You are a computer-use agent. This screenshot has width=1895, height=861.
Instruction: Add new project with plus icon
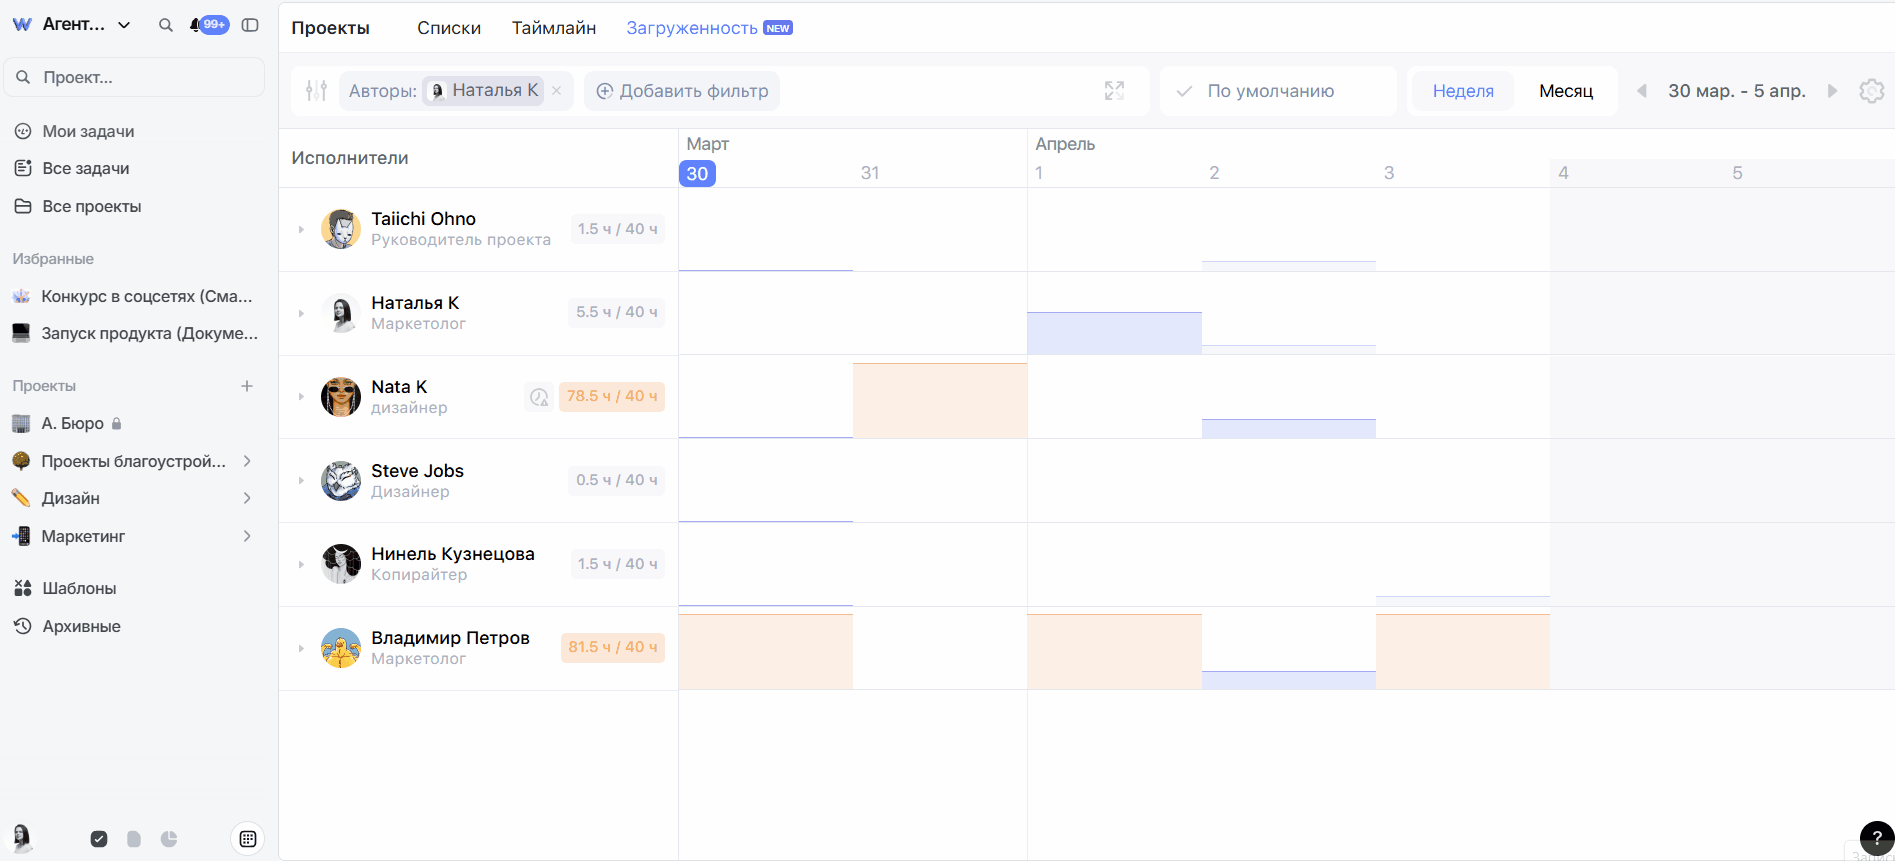coord(247,386)
